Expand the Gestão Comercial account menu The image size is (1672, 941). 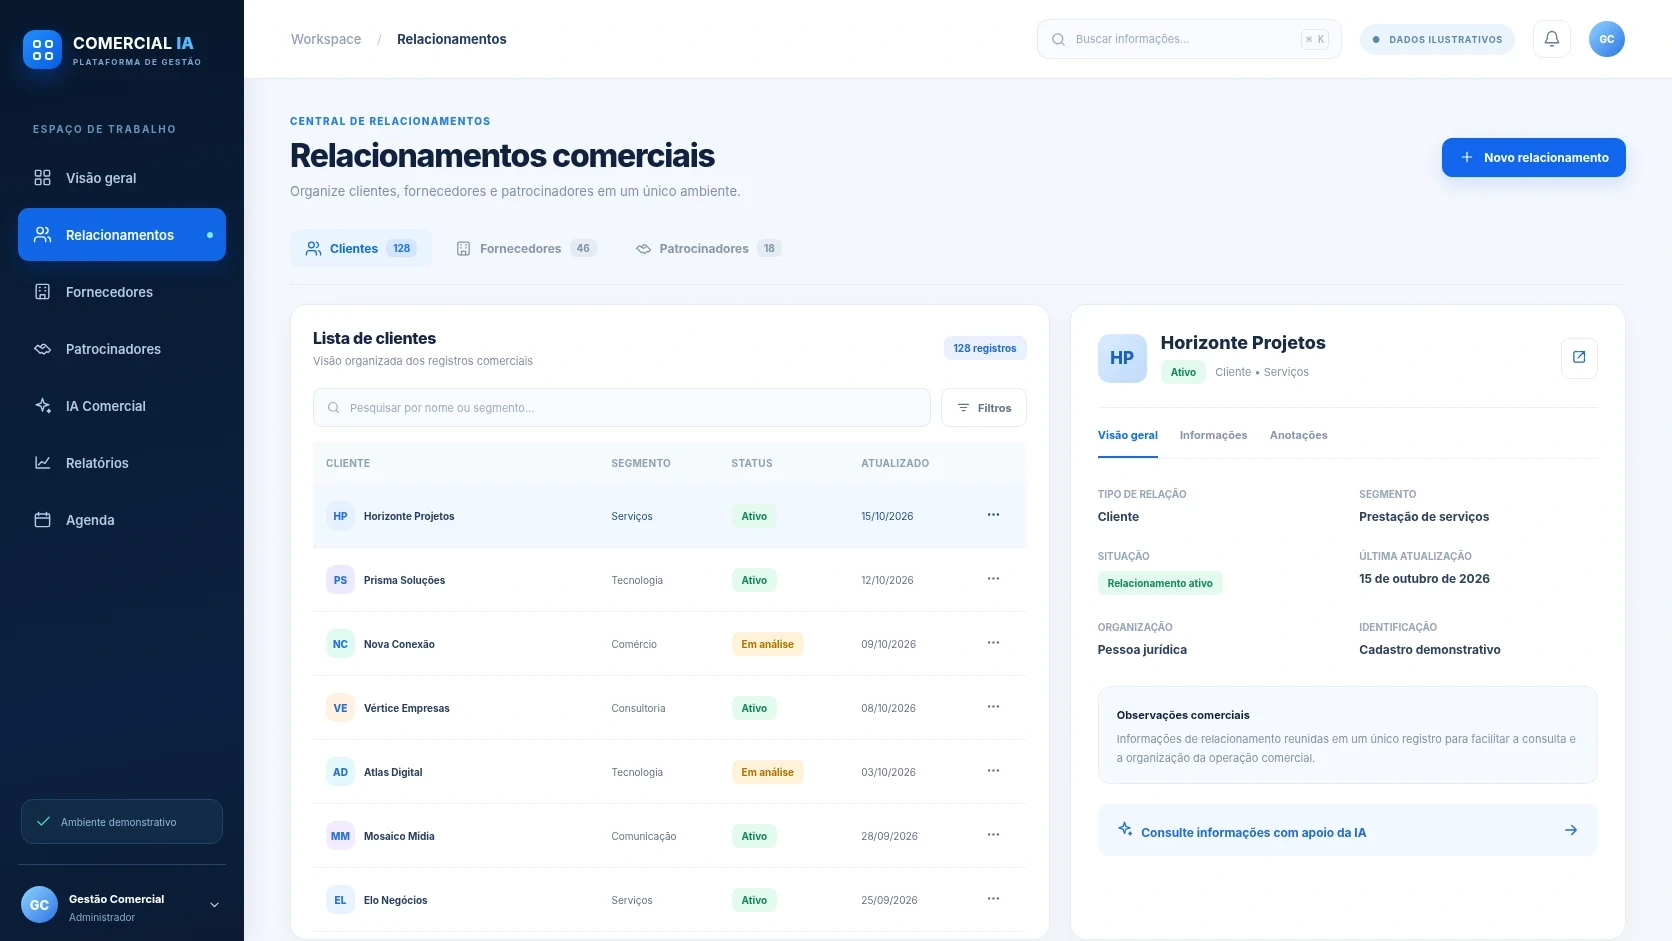[214, 905]
